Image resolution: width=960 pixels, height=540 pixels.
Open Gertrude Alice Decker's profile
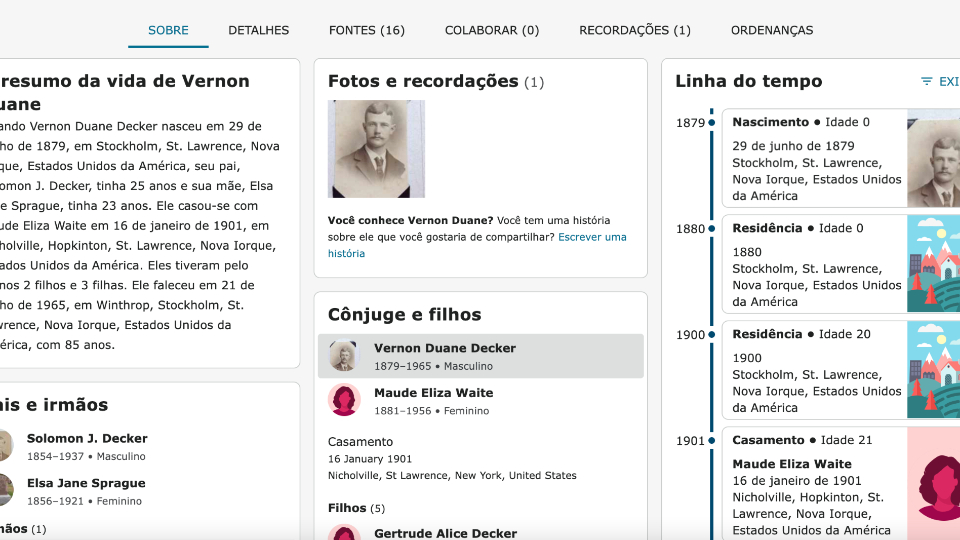445,533
